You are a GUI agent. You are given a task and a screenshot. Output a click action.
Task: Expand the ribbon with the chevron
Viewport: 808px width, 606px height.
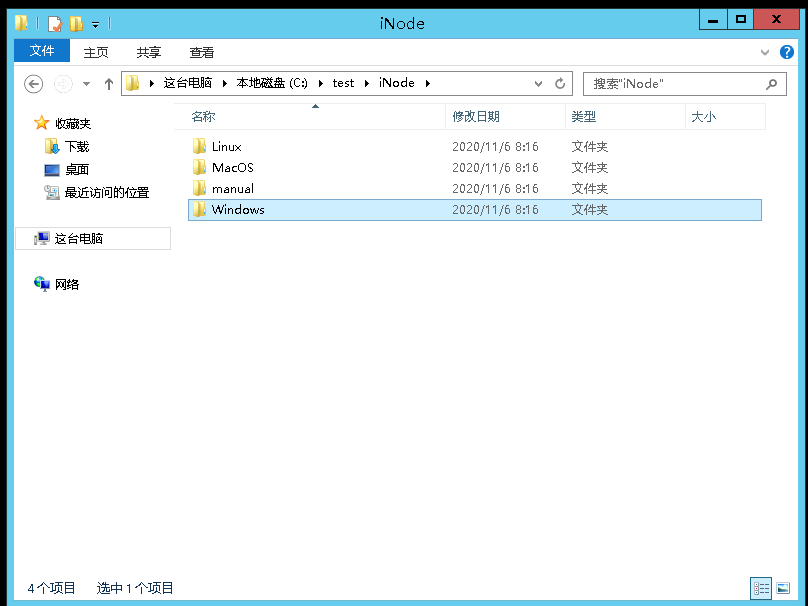tap(765, 52)
